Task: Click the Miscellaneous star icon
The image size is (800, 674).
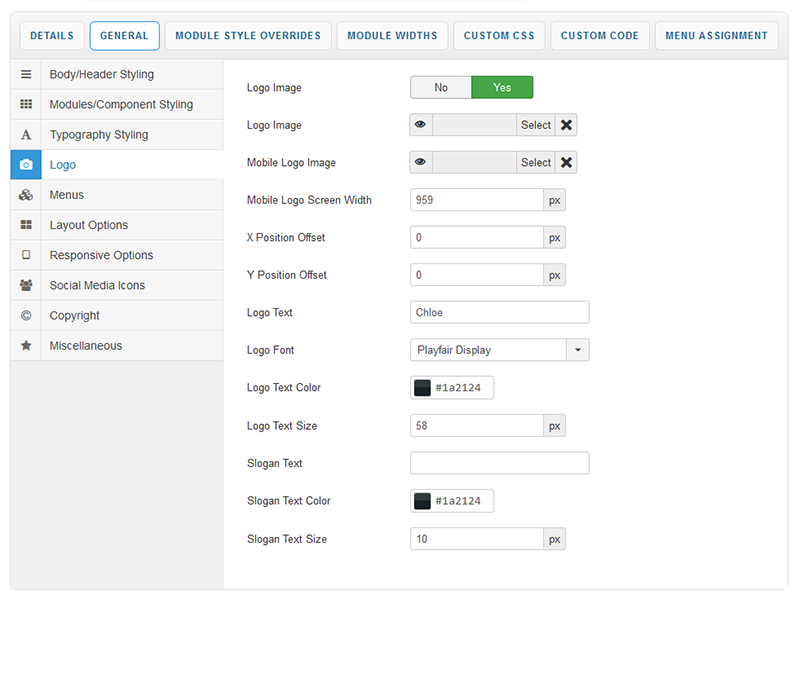Action: (x=26, y=345)
